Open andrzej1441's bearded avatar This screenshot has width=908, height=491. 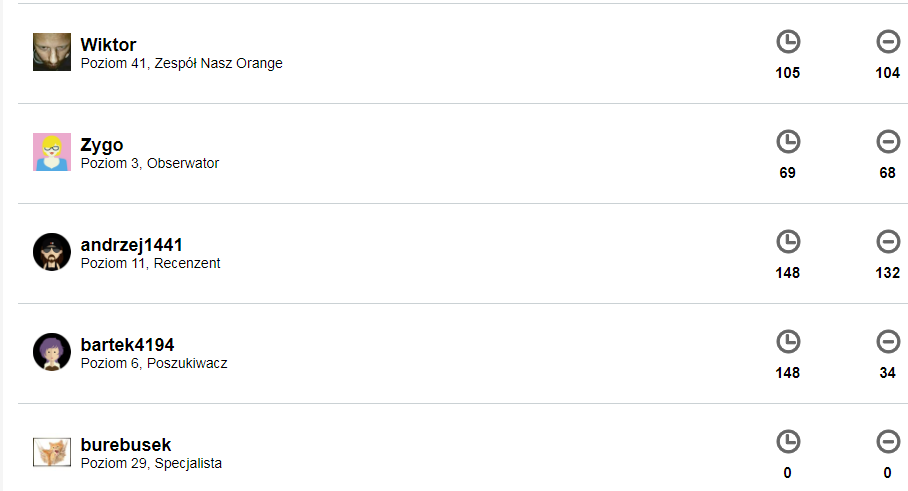[52, 252]
